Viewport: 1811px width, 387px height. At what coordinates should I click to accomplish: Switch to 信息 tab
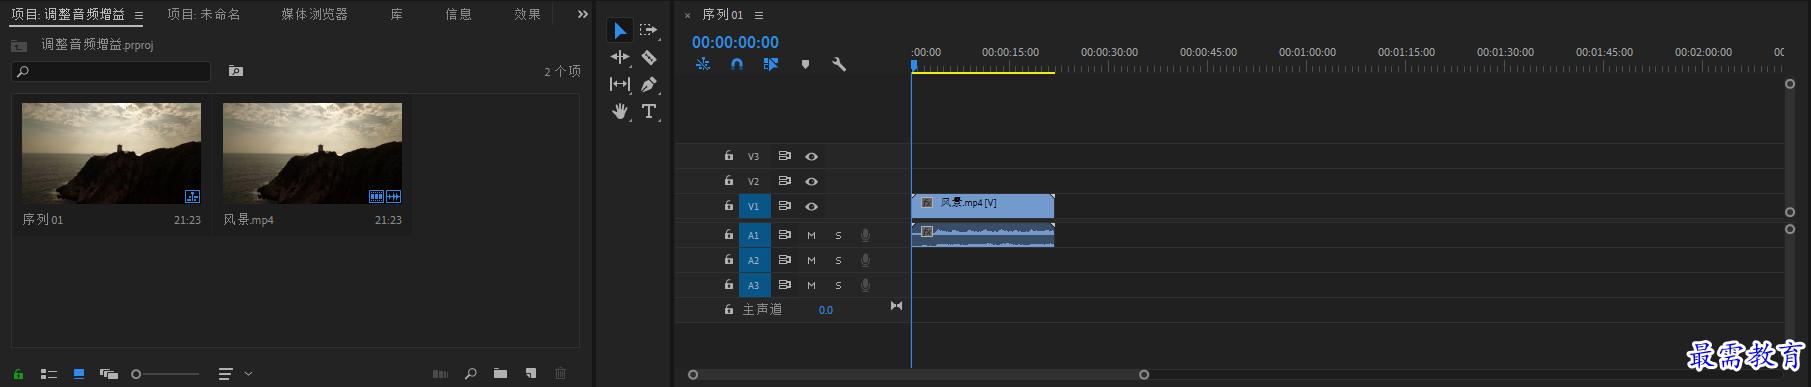point(458,14)
